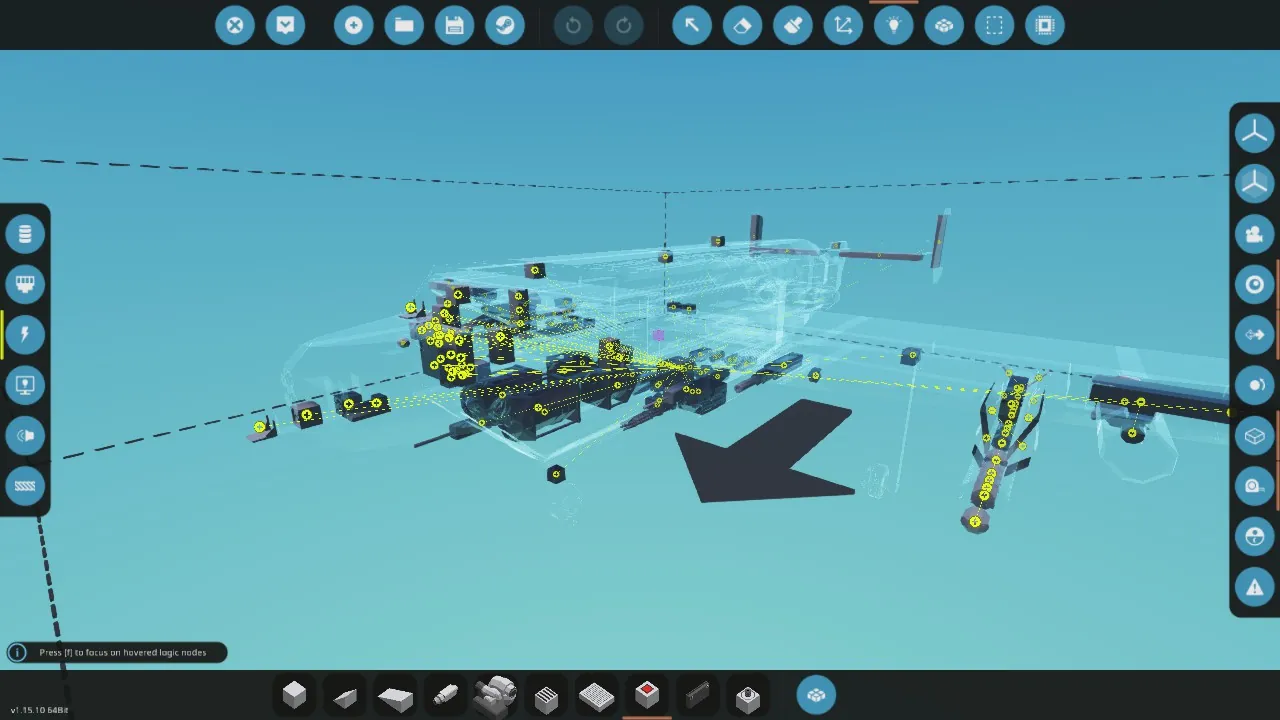Screen dimensions: 1280x720
Task: Choose the paint brush tool
Action: [x=793, y=25]
